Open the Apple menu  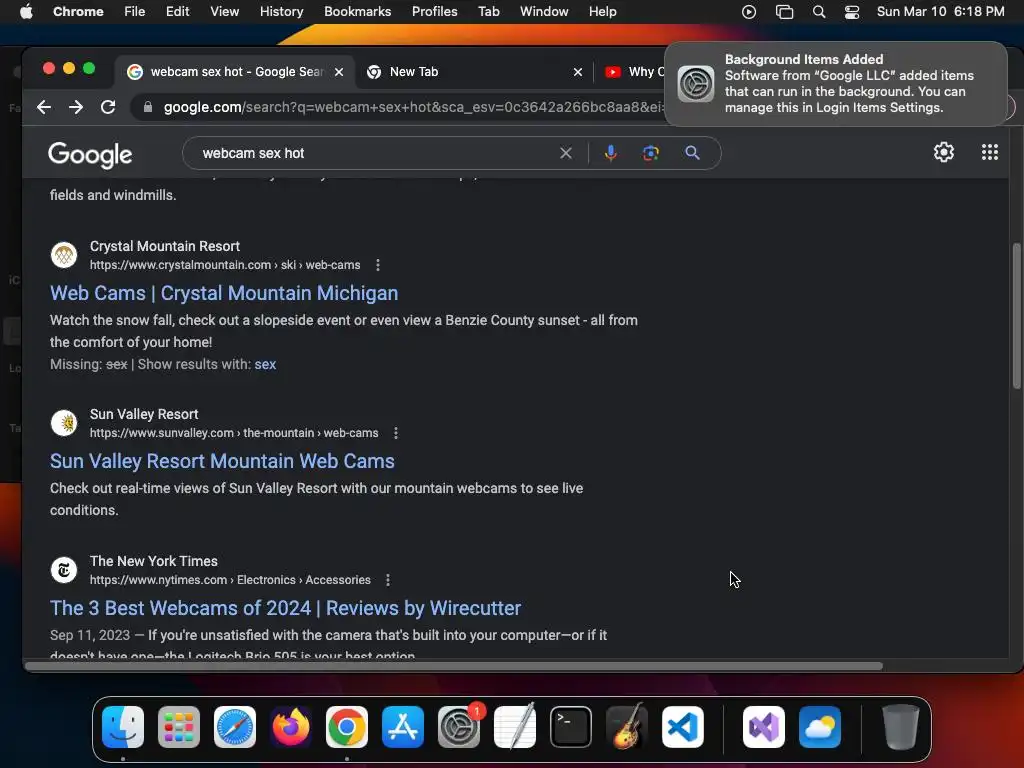pyautogui.click(x=26, y=11)
